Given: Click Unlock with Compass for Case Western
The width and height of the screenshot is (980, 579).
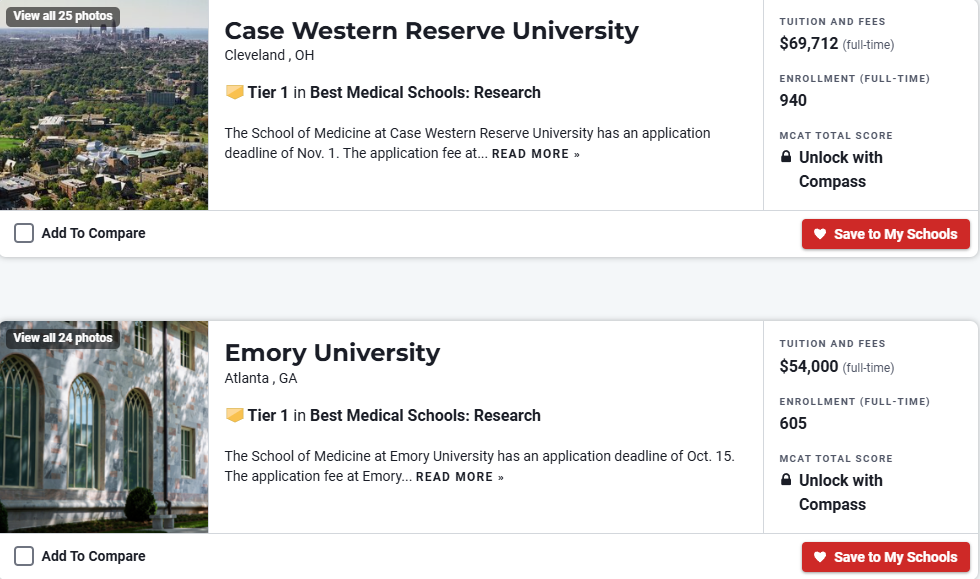Looking at the screenshot, I should [840, 169].
